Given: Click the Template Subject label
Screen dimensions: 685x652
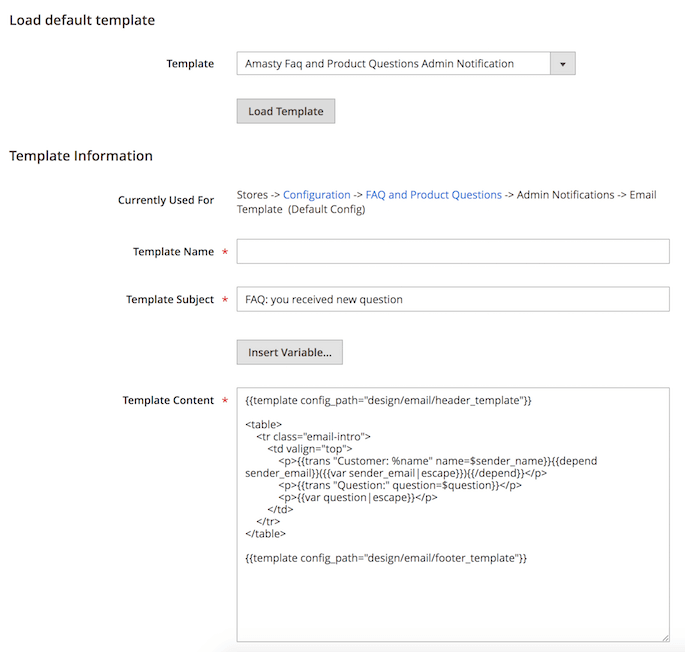Looking at the screenshot, I should 170,300.
